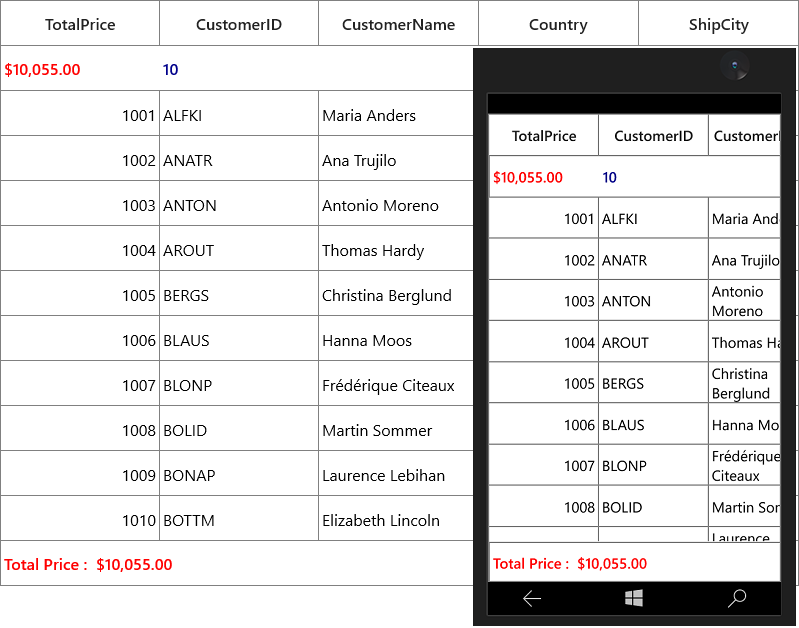The height and width of the screenshot is (628, 799).
Task: Click the Total Price summary row in the desktop grid
Action: pyautogui.click(x=237, y=563)
